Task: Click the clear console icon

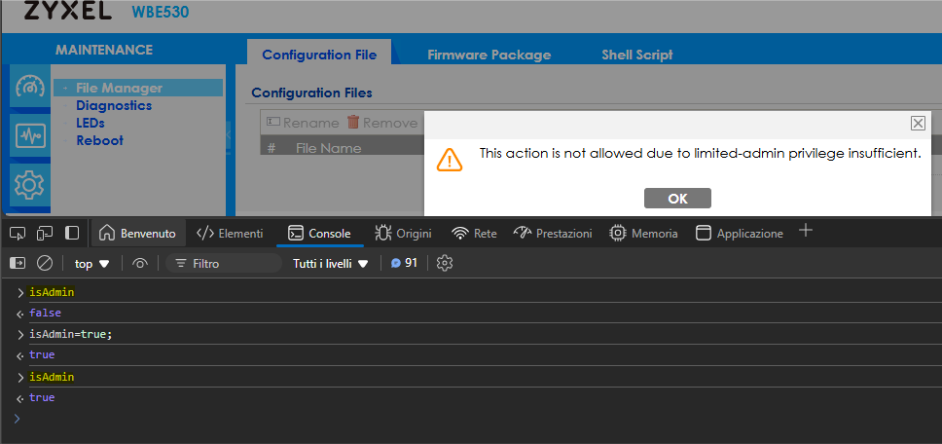Action: (x=44, y=263)
